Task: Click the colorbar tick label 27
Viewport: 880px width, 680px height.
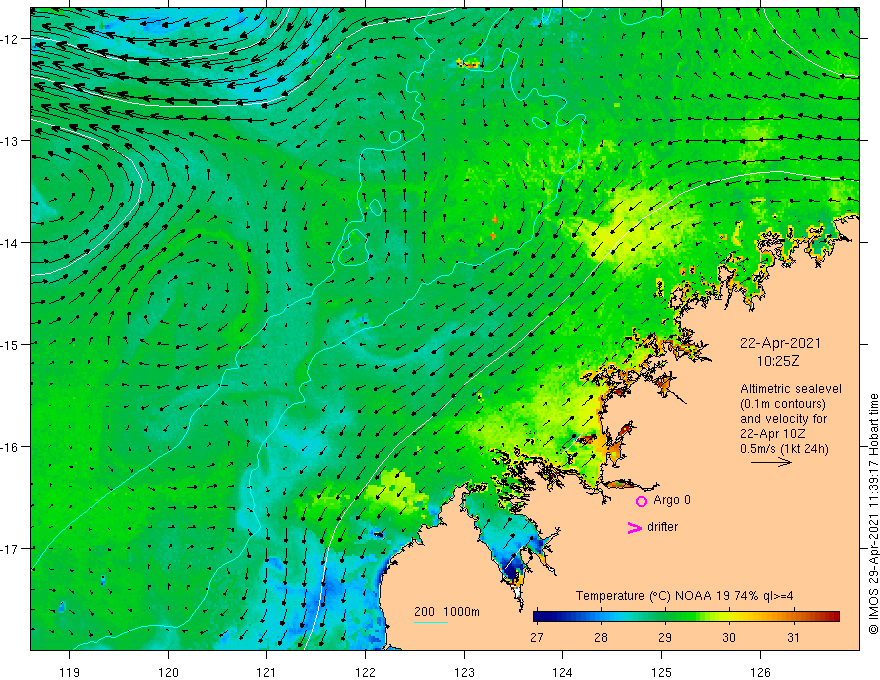Action: tap(537, 637)
